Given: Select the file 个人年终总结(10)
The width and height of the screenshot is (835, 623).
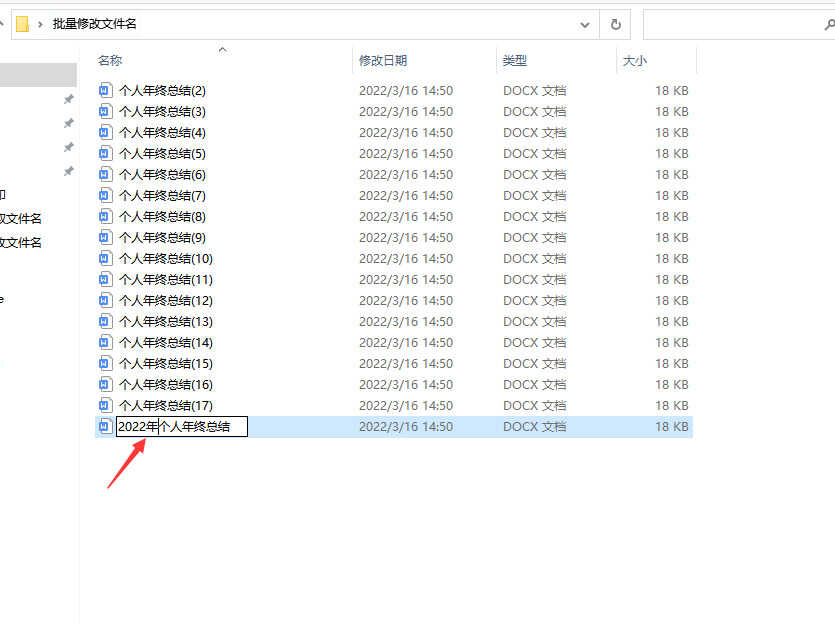Looking at the screenshot, I should pos(165,258).
